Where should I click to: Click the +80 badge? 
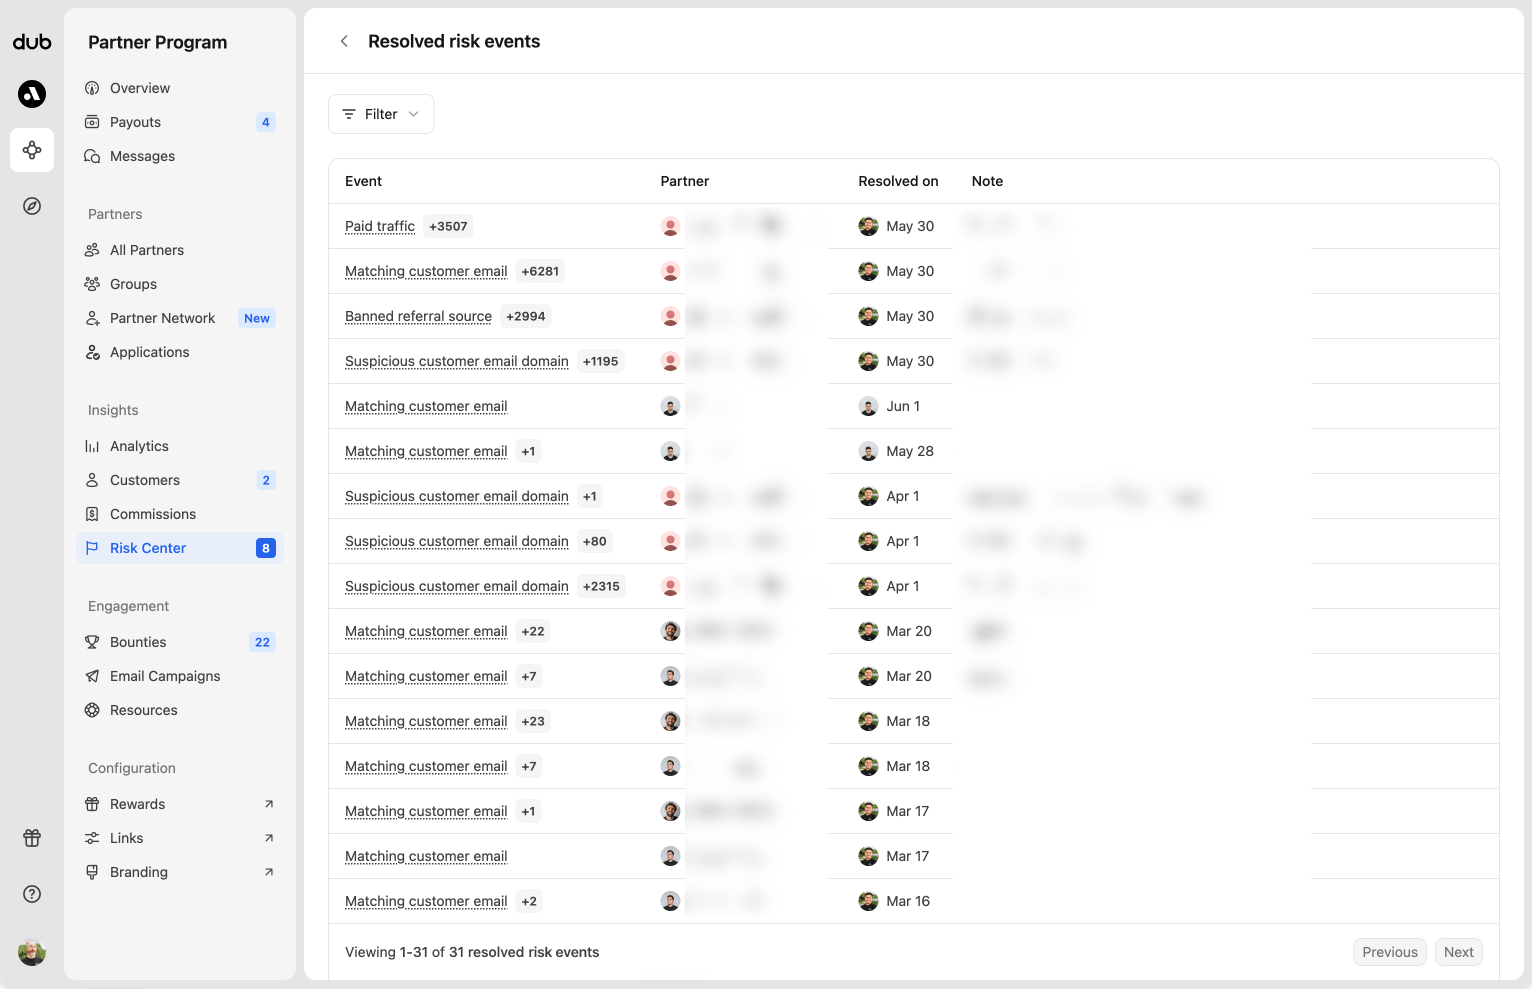tap(595, 541)
